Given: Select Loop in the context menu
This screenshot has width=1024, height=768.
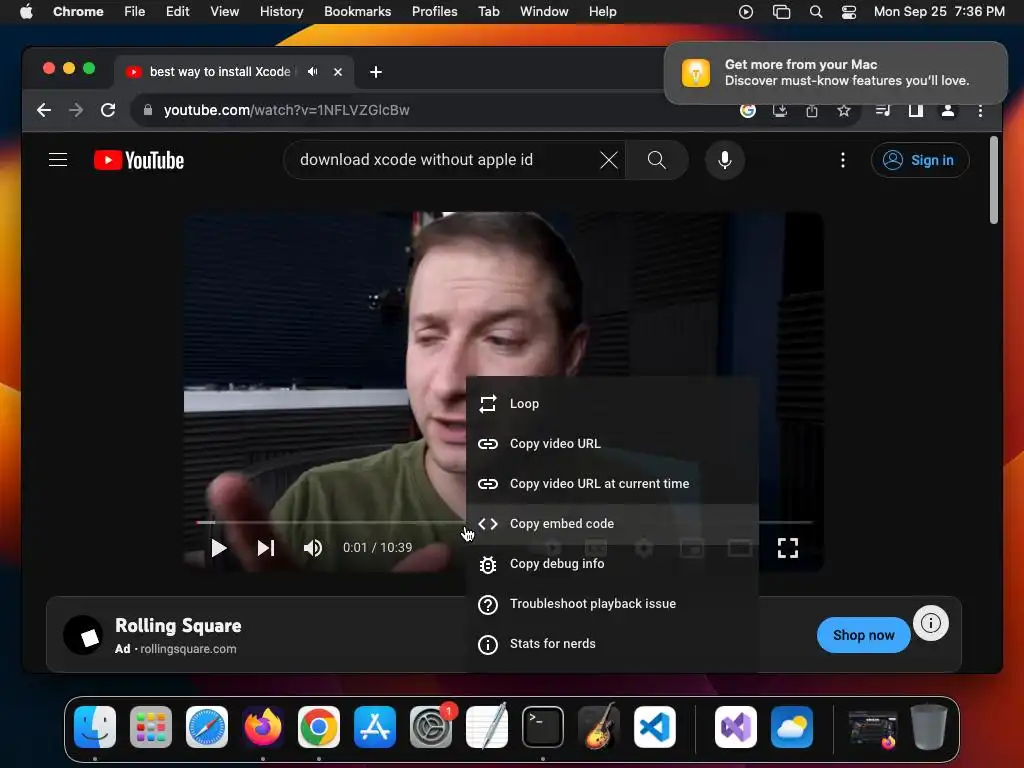Looking at the screenshot, I should coord(612,404).
